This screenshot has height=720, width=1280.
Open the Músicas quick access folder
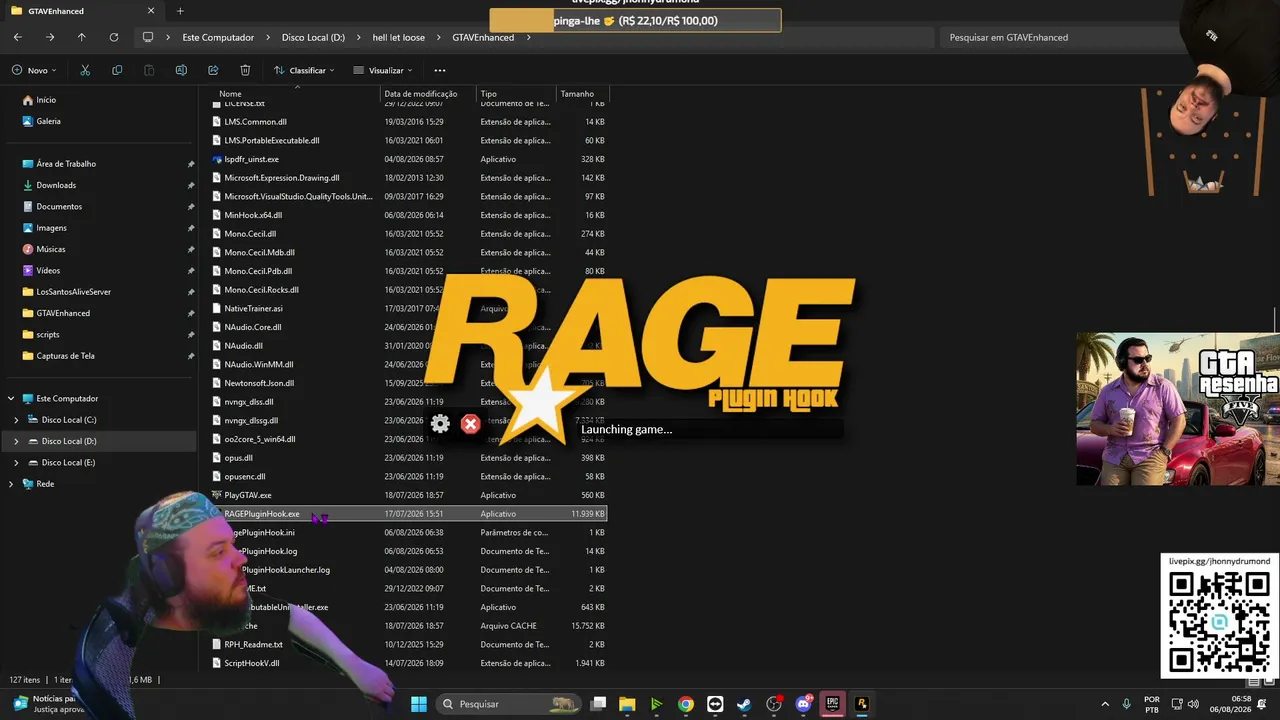tap(51, 249)
